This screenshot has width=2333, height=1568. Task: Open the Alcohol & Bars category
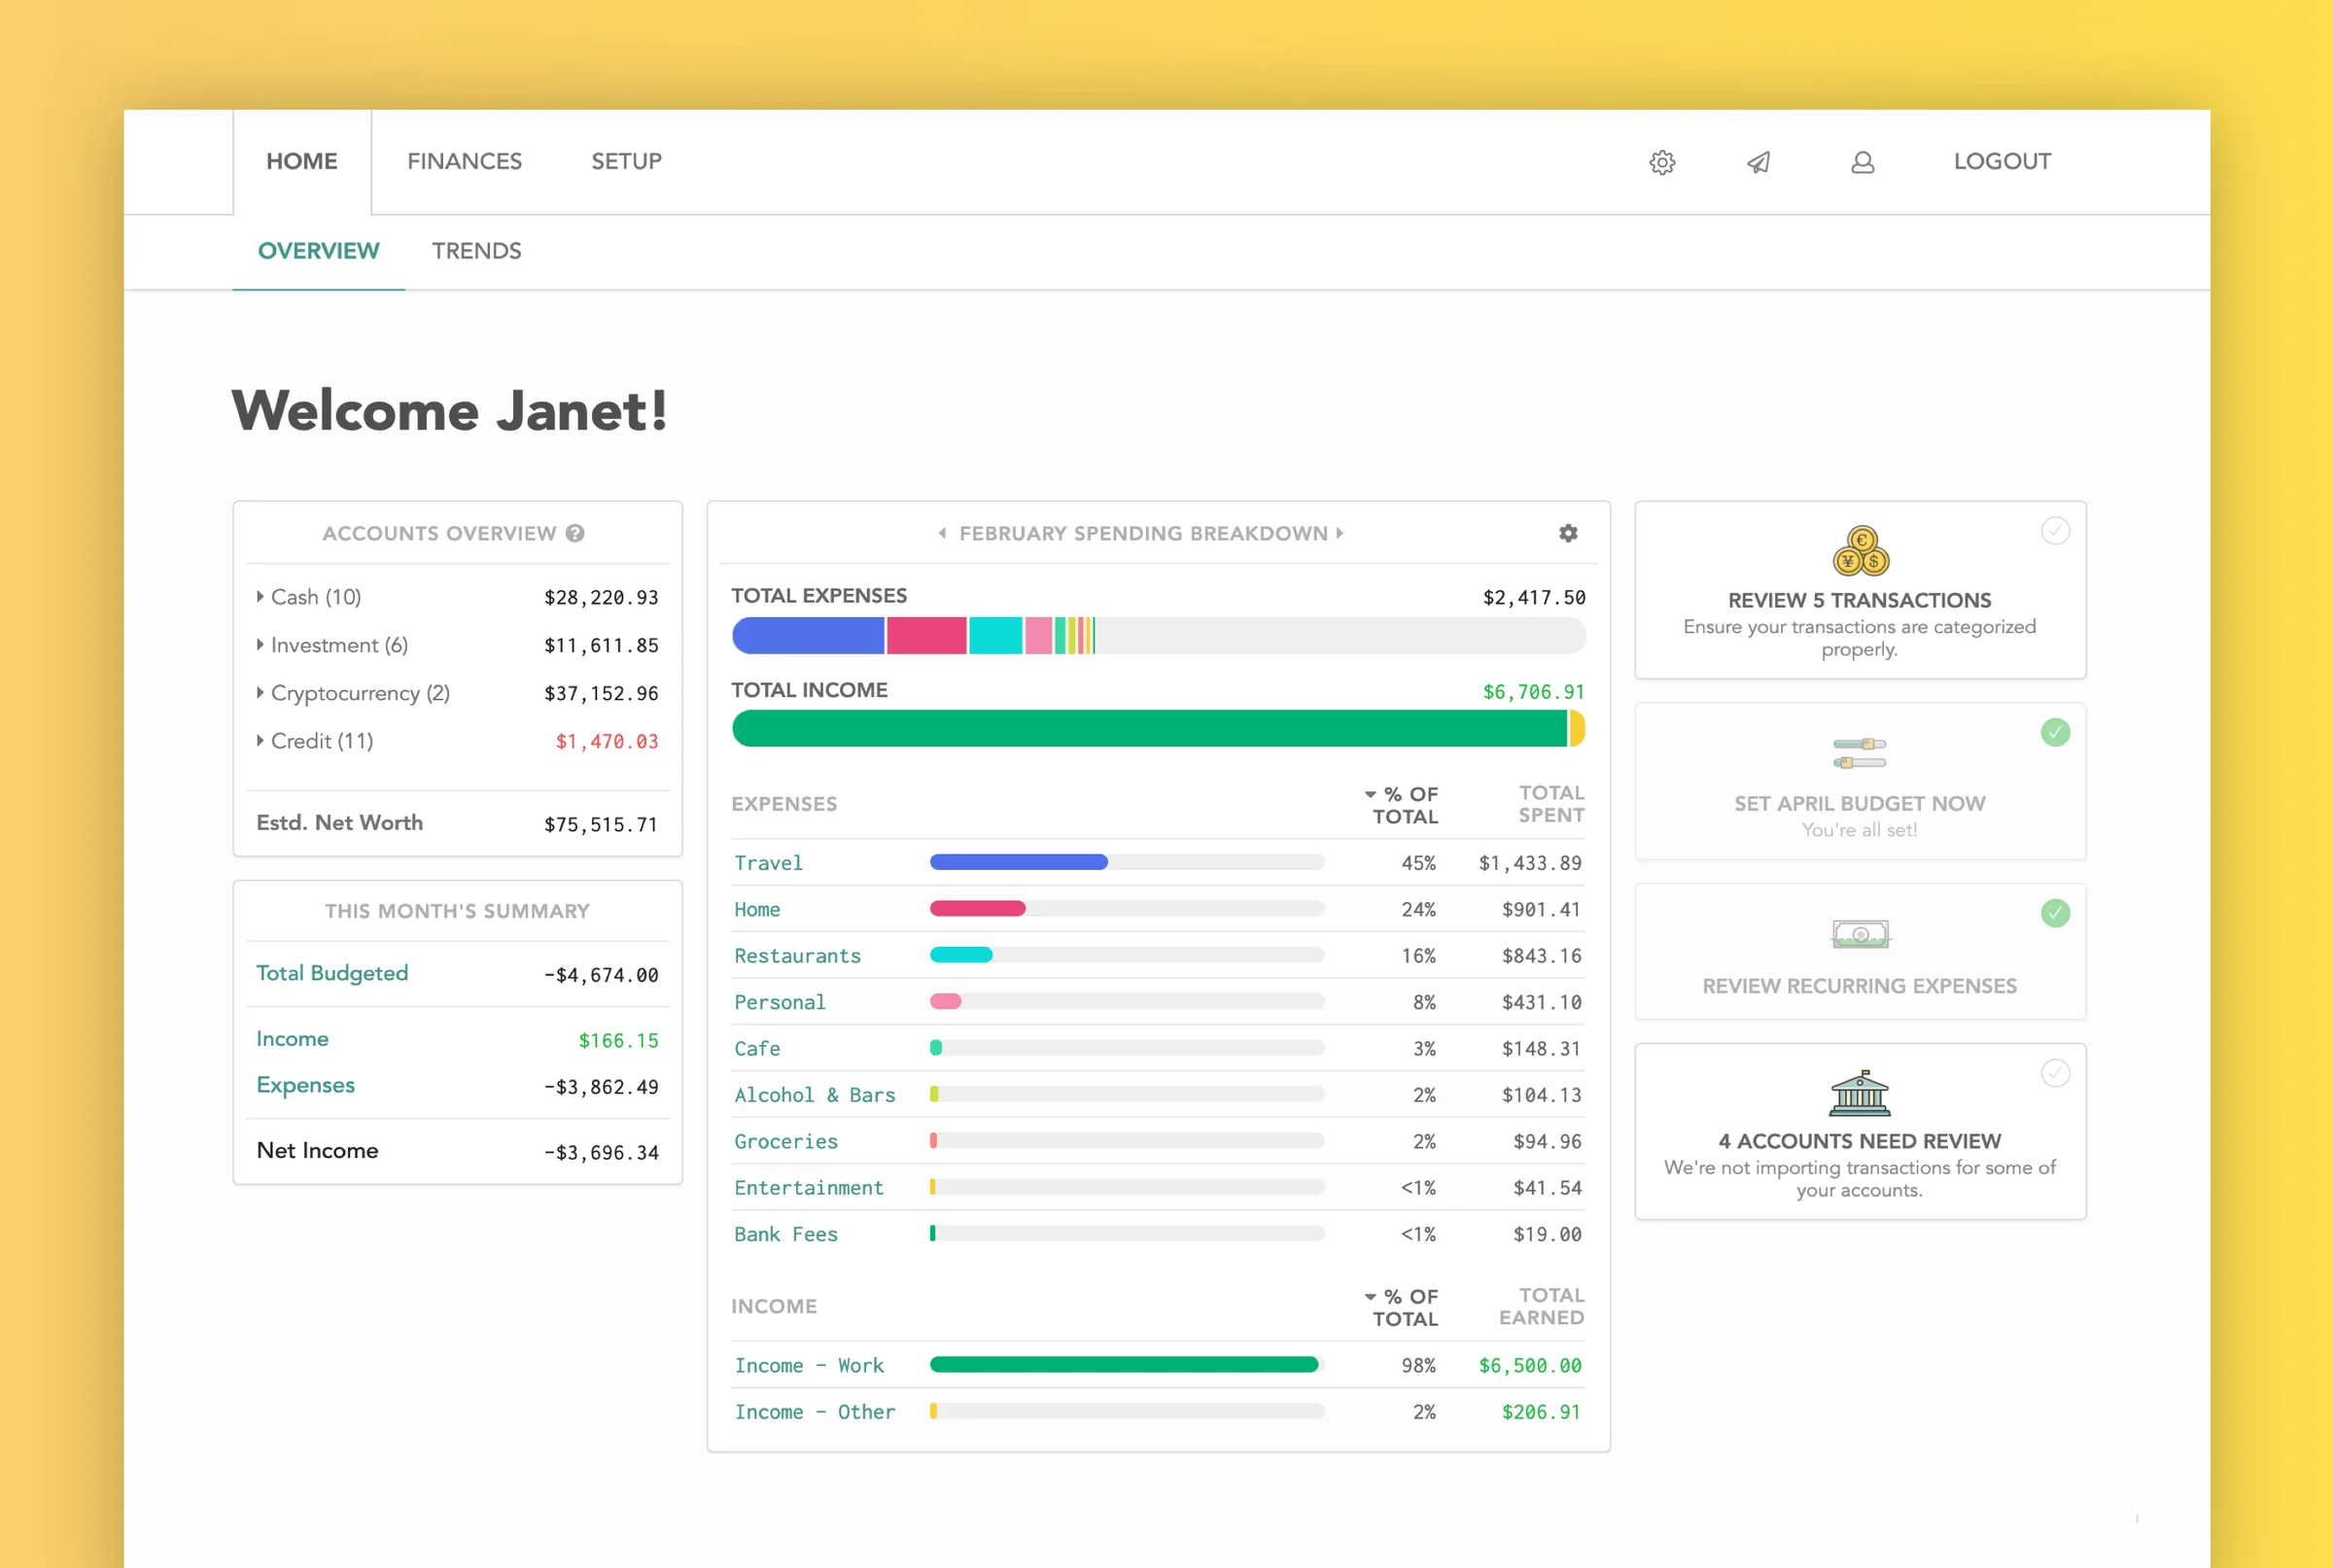click(814, 1095)
